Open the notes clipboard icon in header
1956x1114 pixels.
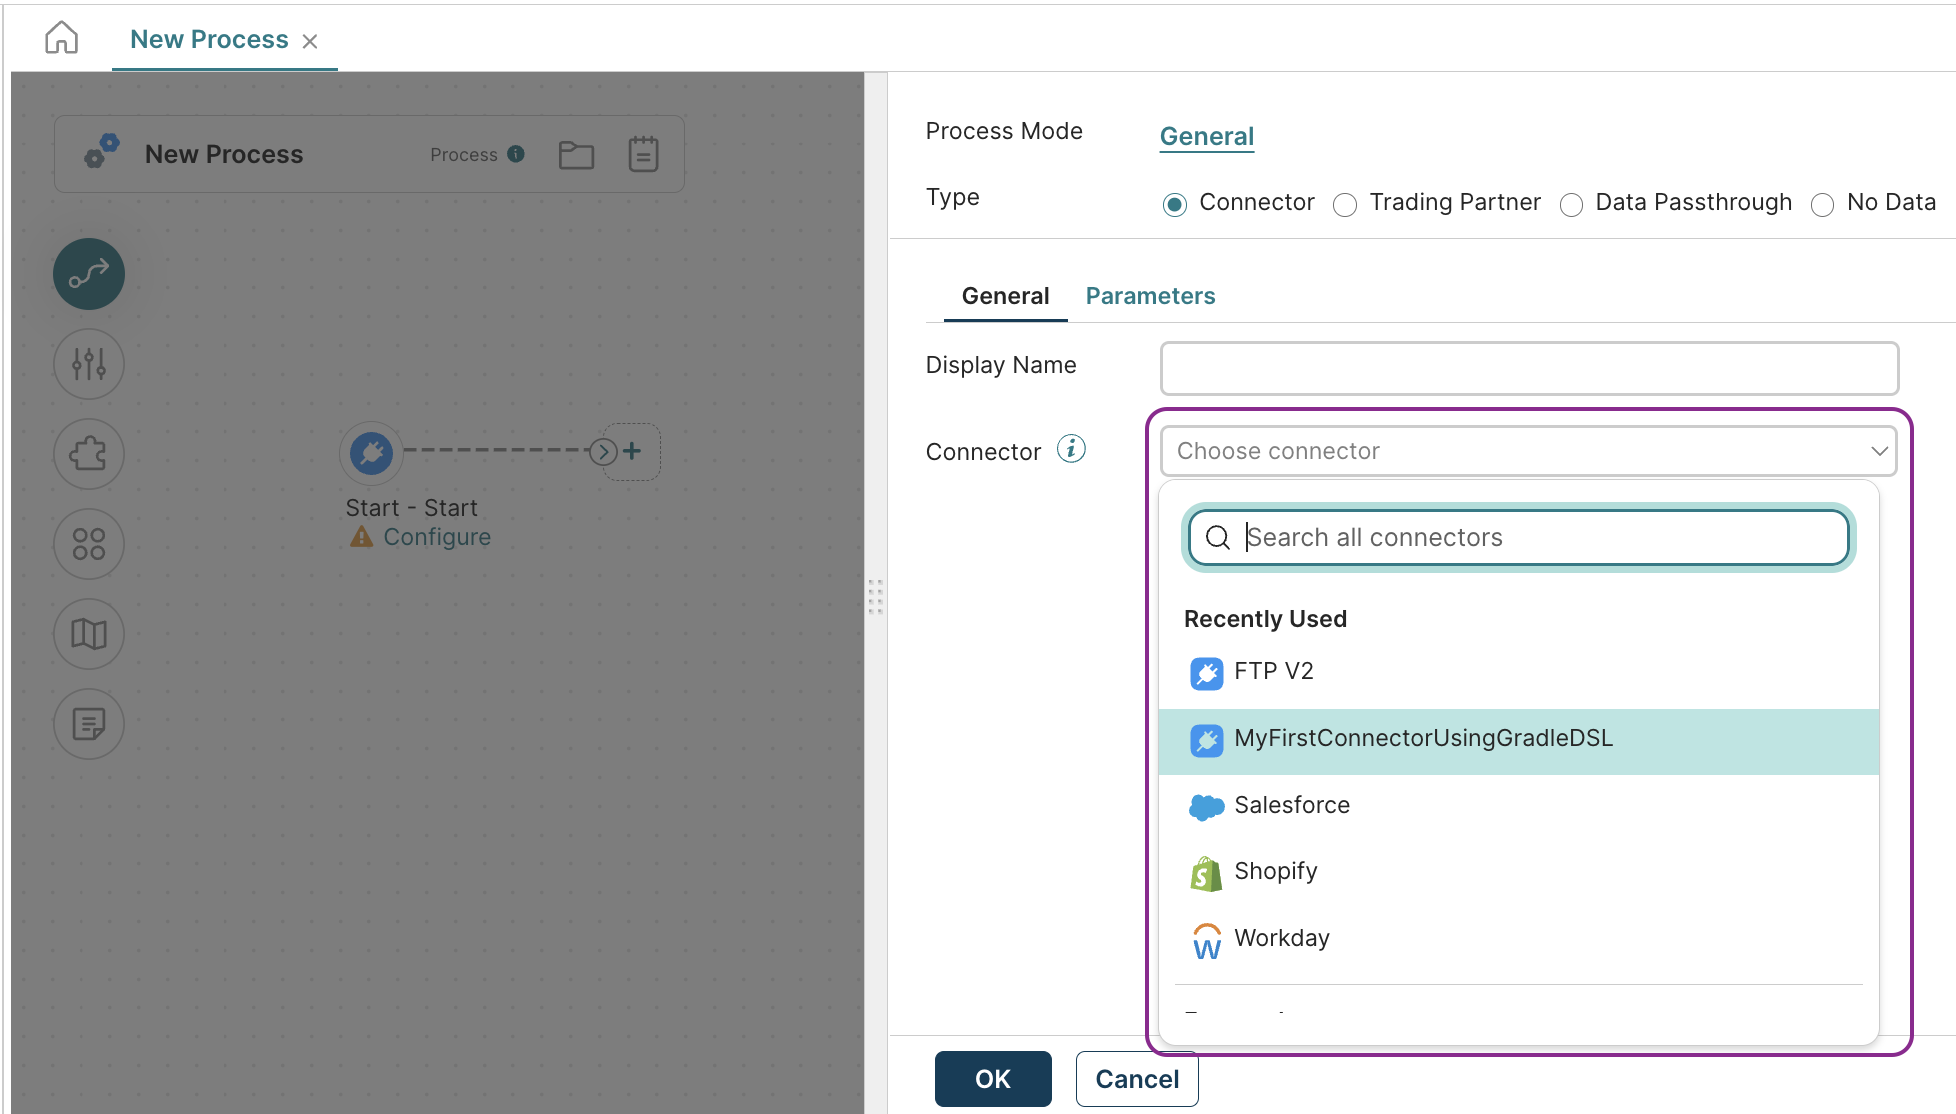coord(643,154)
